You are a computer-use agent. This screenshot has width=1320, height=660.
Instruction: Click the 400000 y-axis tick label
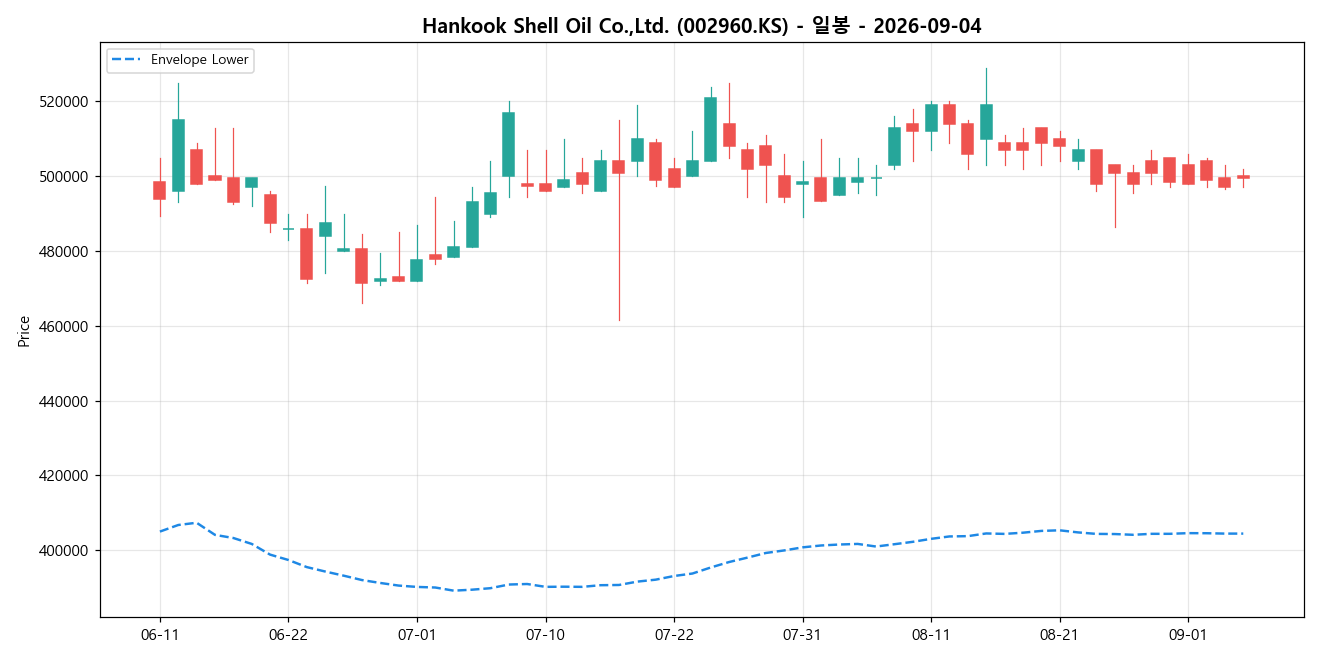pos(64,551)
